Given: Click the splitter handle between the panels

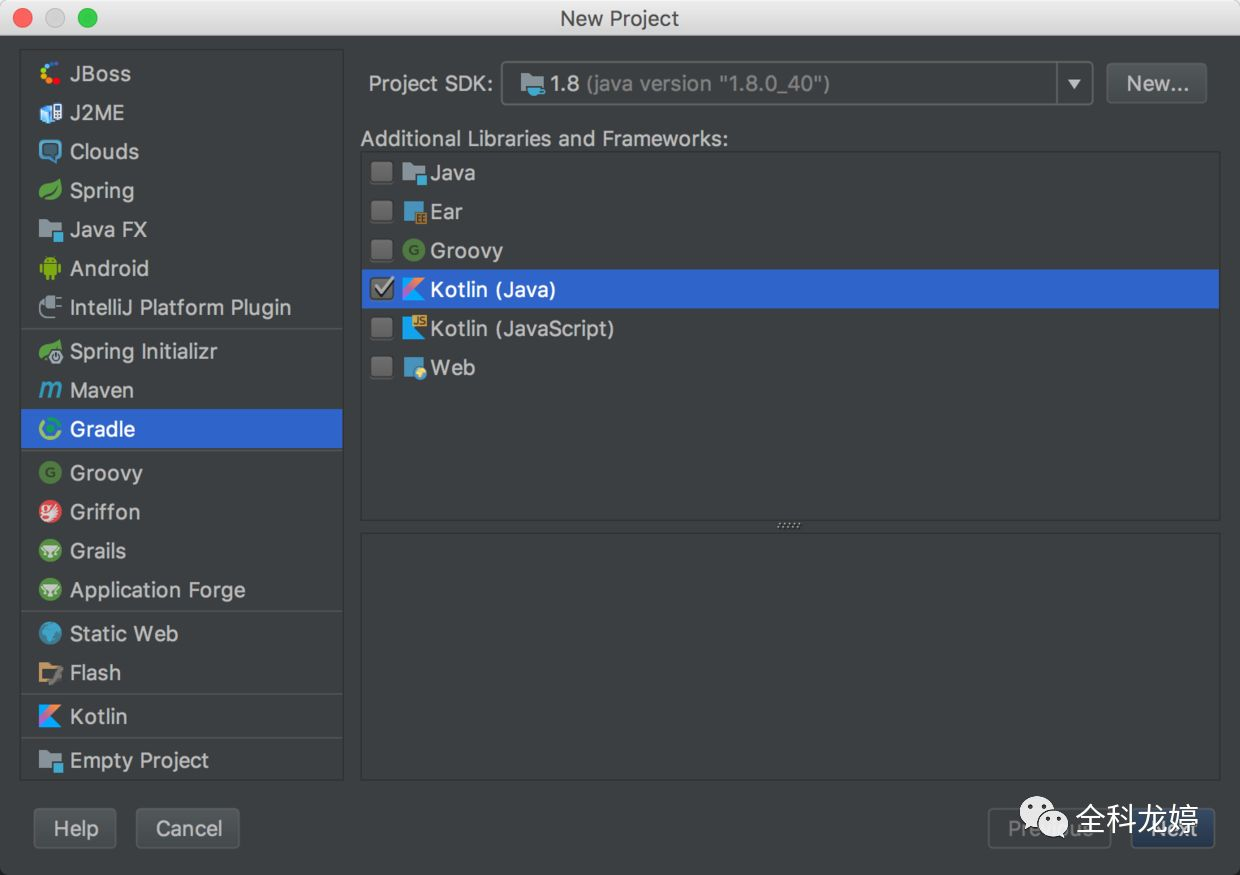Looking at the screenshot, I should coord(789,525).
